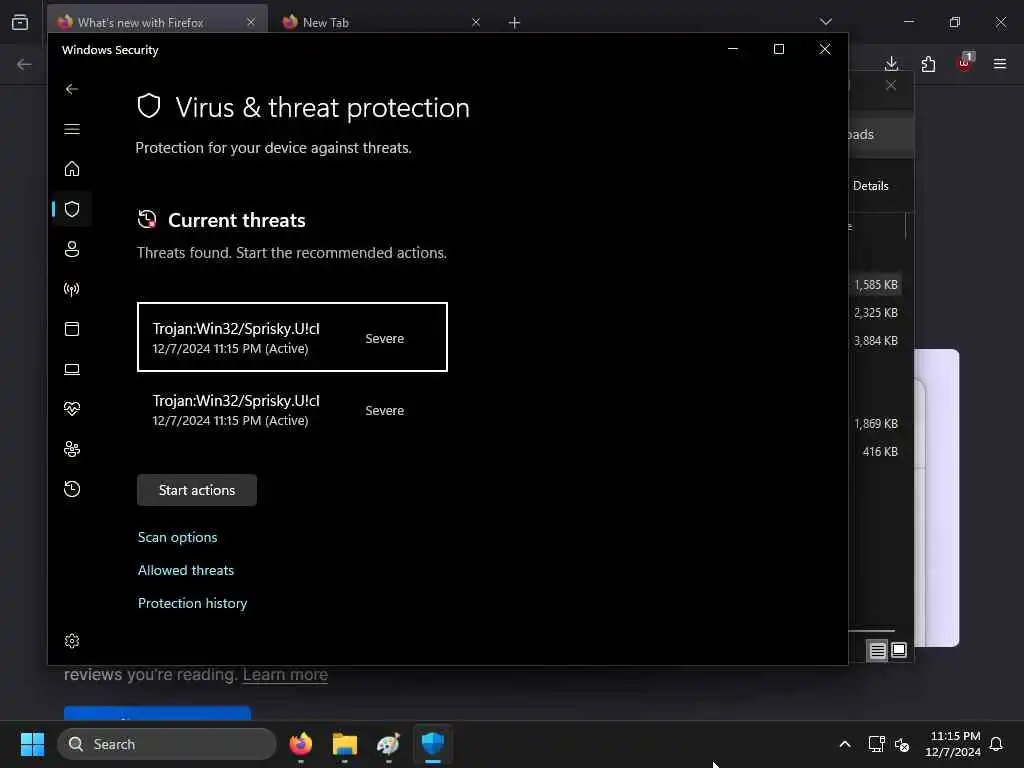Select first Trojan:Win32/Sprisky.U!cl threat
Viewport: 1024px width, 768px height.
point(292,337)
